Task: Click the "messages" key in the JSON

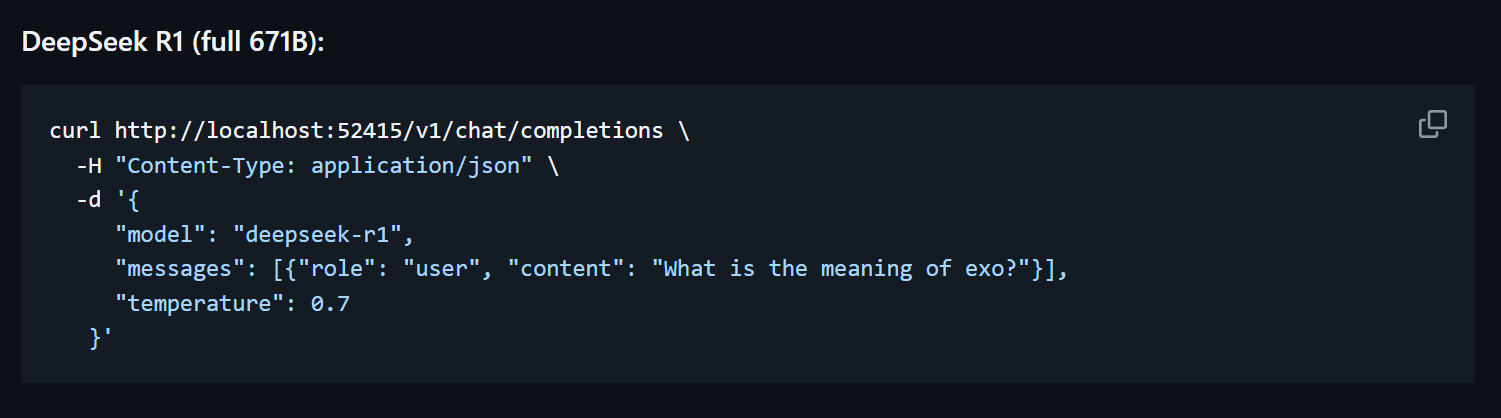Action: point(180,269)
